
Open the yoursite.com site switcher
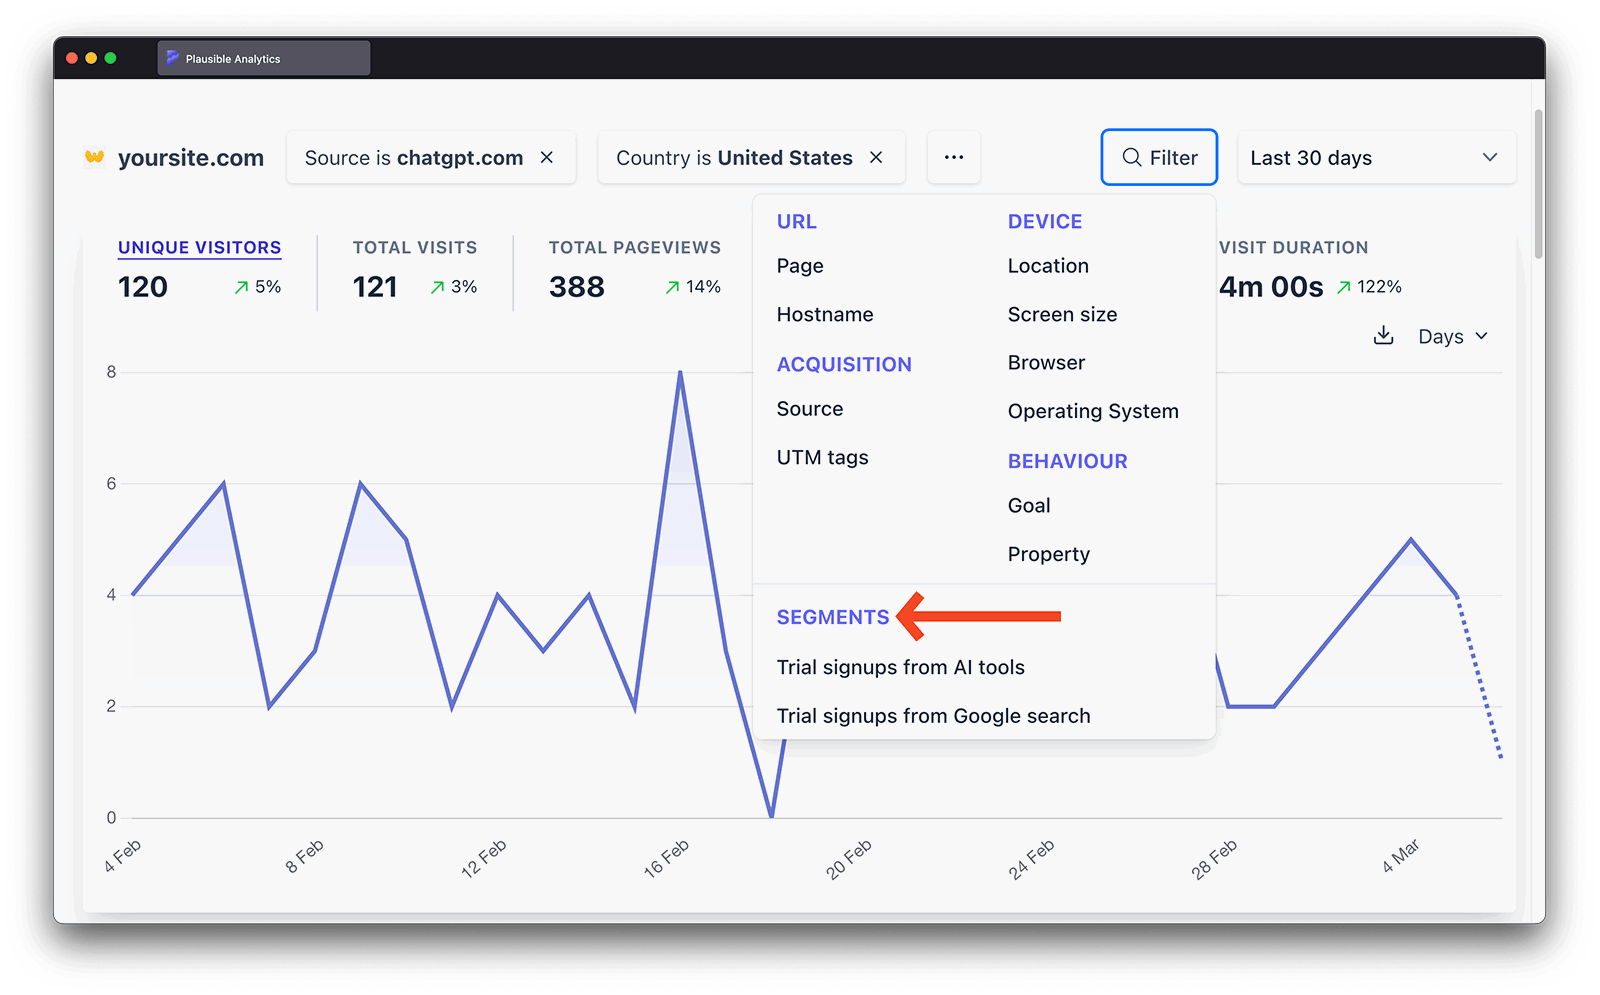tap(190, 158)
